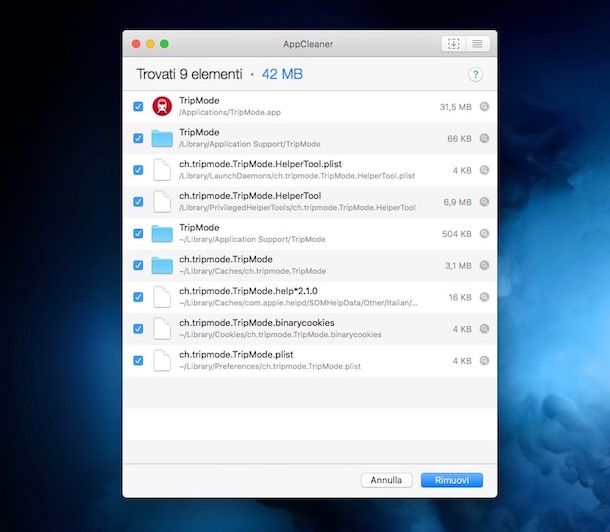Click folder icon for ~/Library/Application Support/TripMode
The height and width of the screenshot is (532, 610).
click(x=162, y=234)
